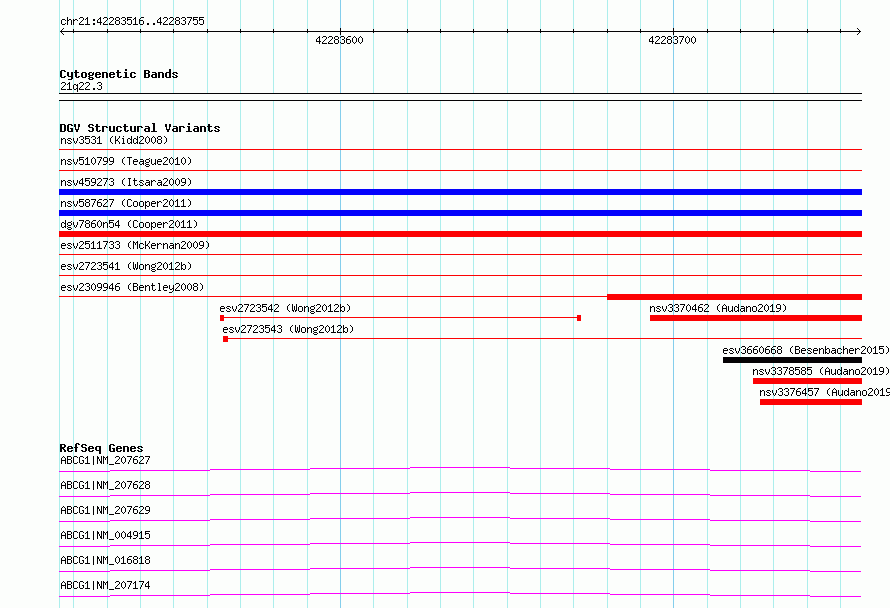
Task: Click the esv2723542 left endpoint marker
Action: [x=222, y=318]
